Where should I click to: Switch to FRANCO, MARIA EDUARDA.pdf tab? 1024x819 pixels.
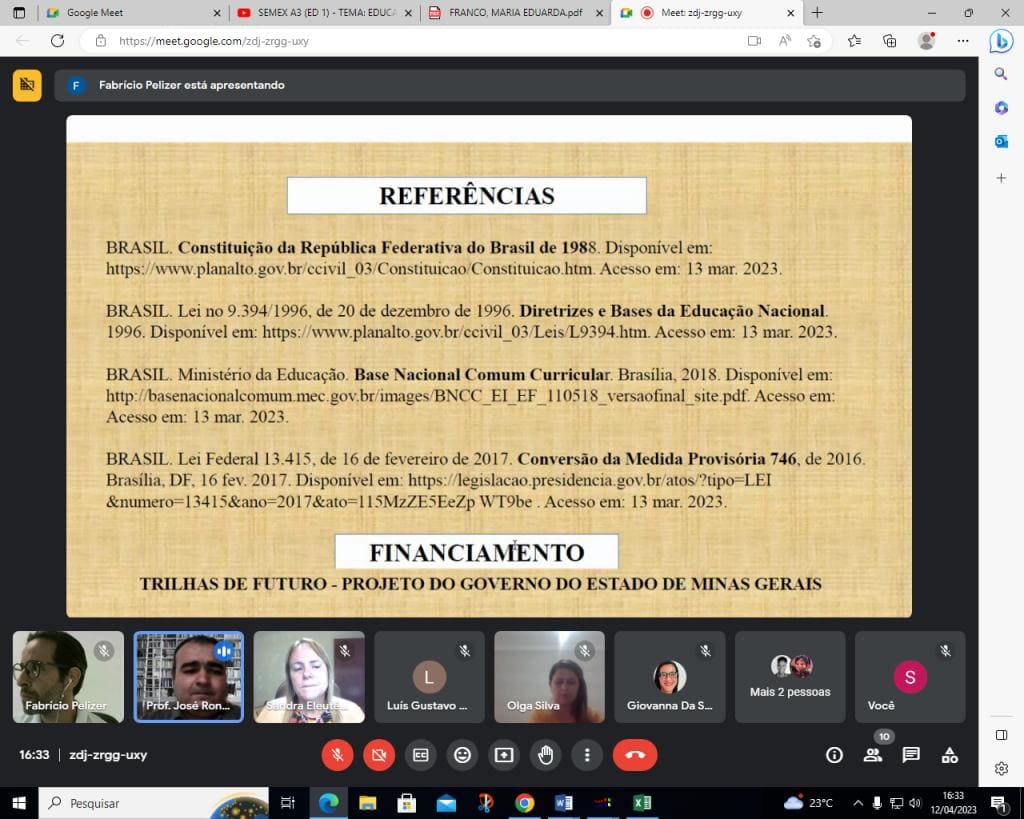(516, 12)
